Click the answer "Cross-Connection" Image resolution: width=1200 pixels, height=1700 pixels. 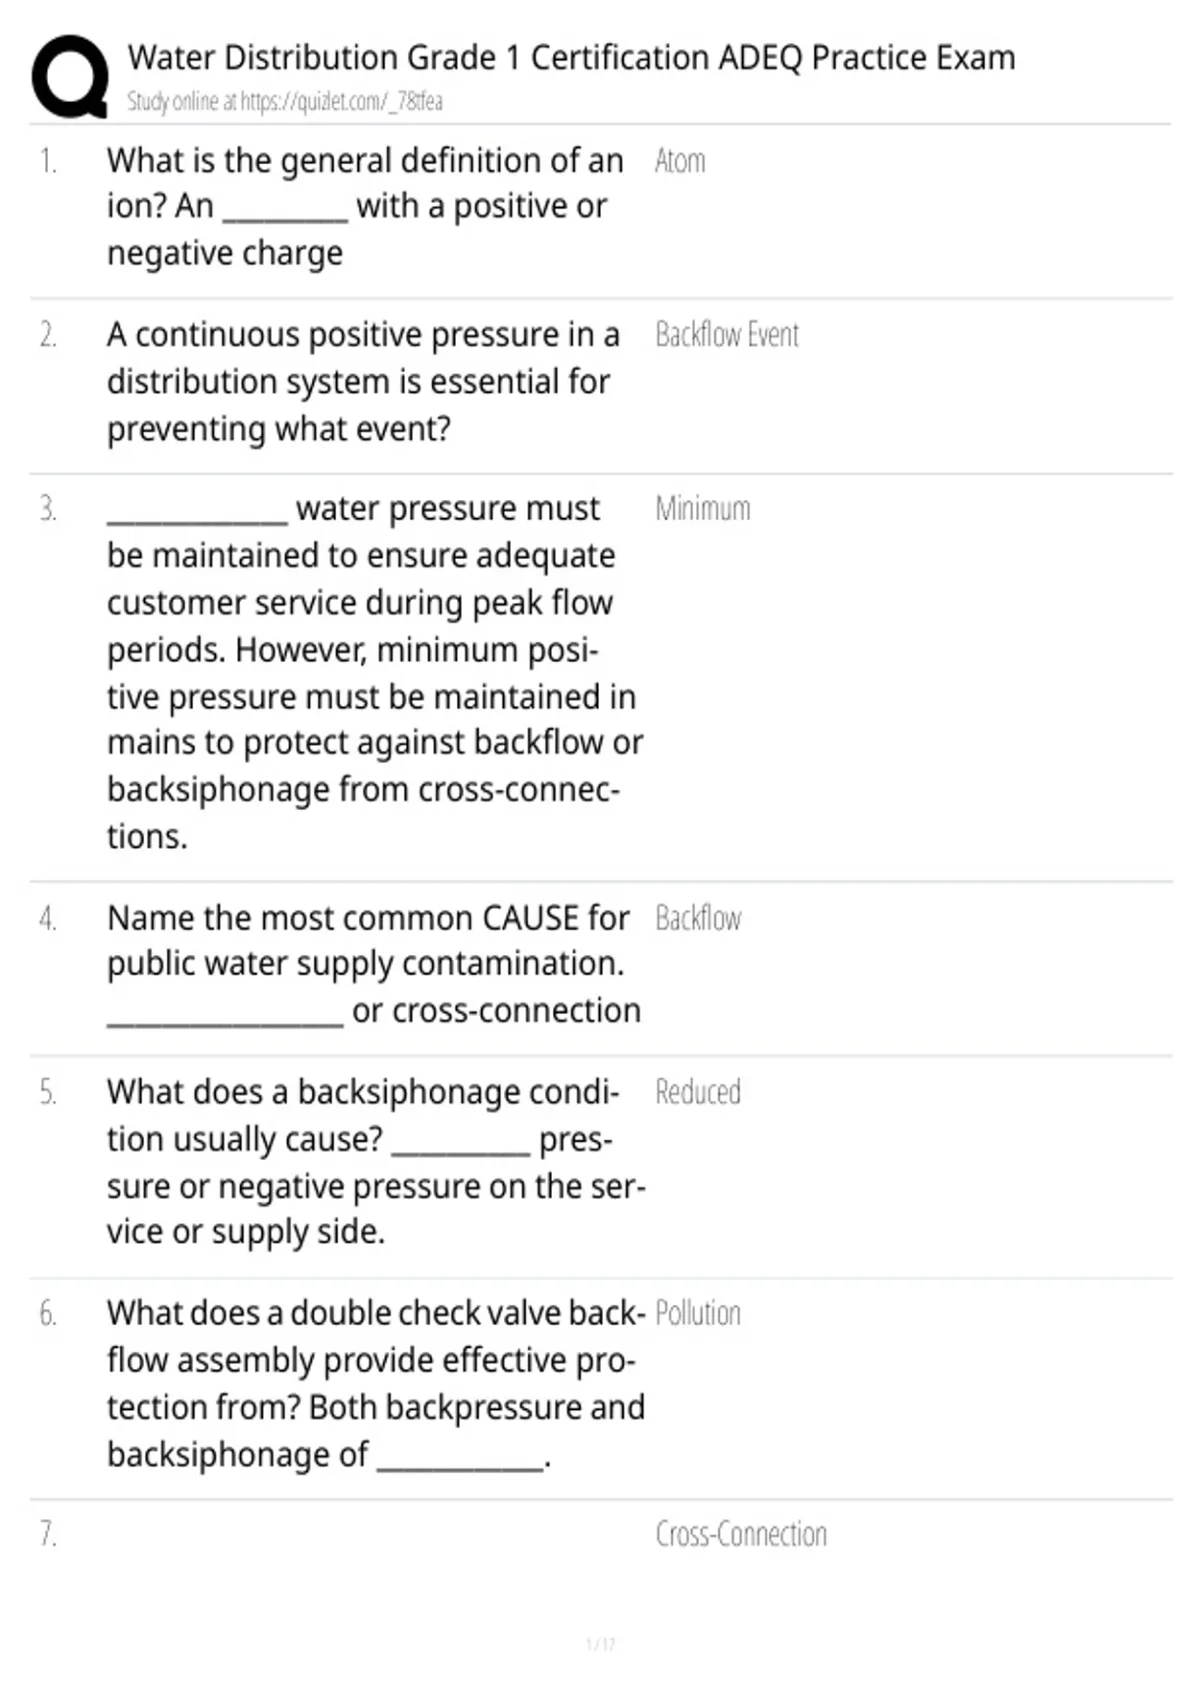pos(741,1534)
